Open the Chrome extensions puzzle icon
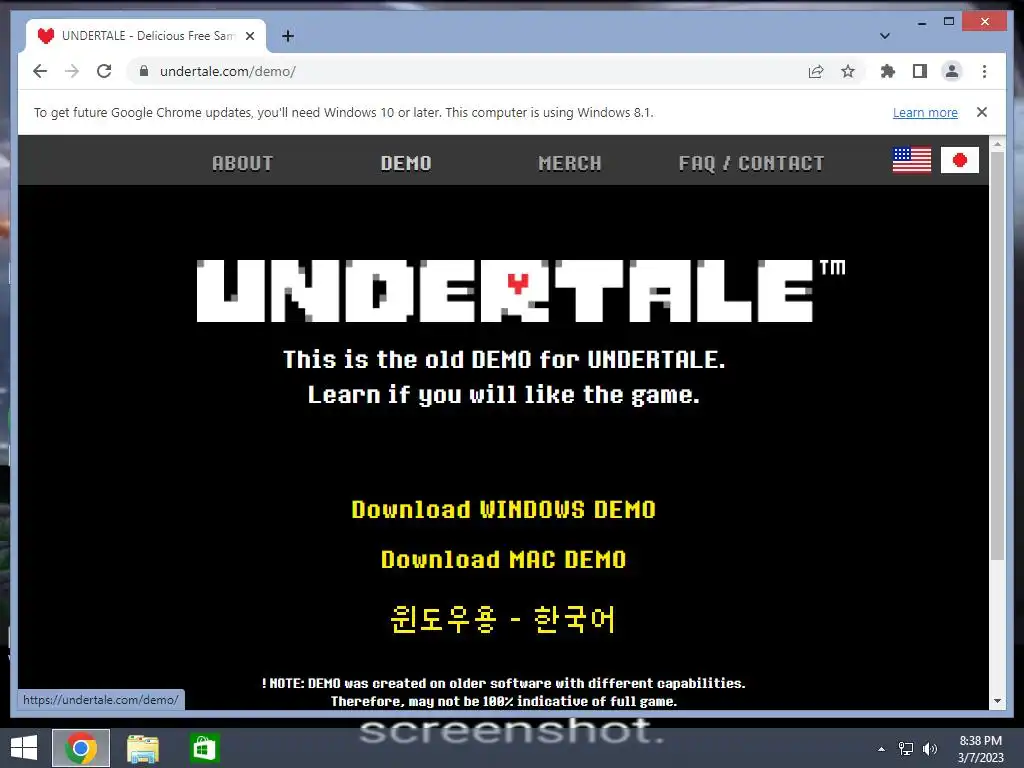Image resolution: width=1024 pixels, height=768 pixels. tap(888, 71)
